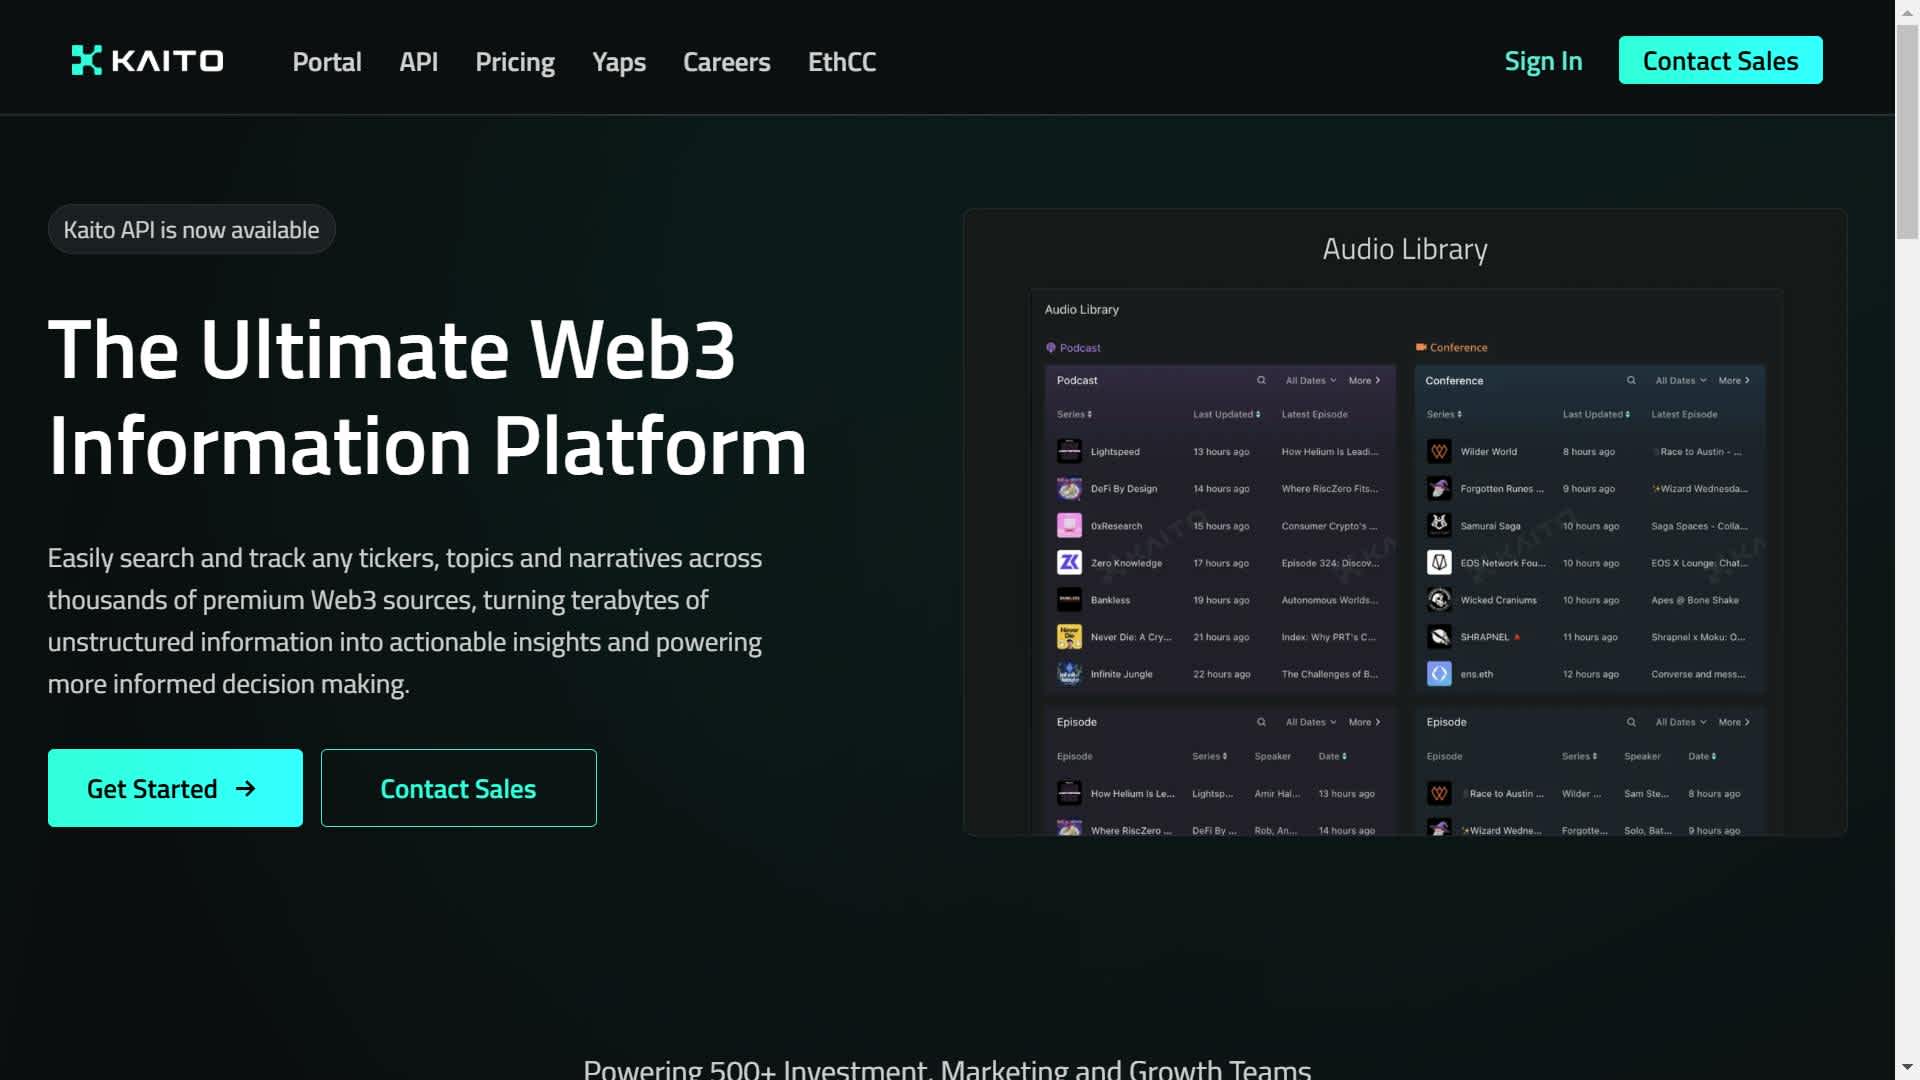
Task: Click the Sign In link
Action: pyautogui.click(x=1543, y=62)
